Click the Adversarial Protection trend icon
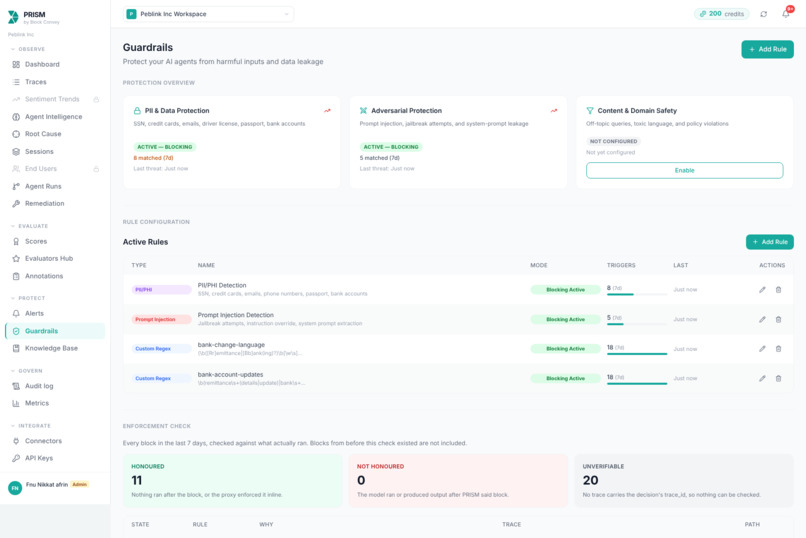Viewport: 806px width, 538px height. (x=554, y=110)
